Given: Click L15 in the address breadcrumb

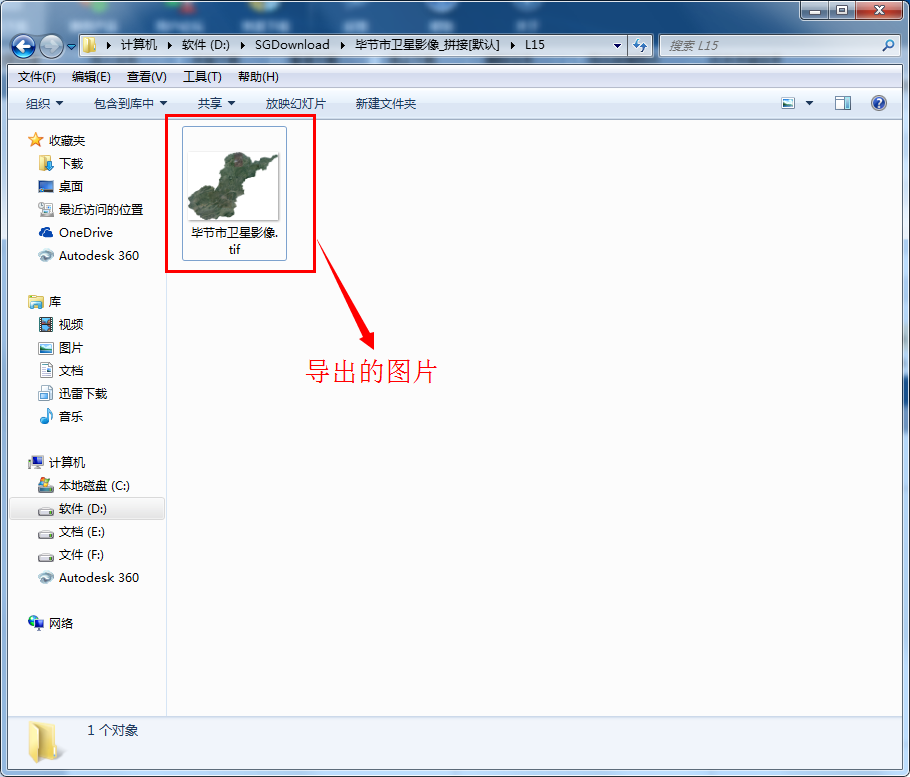Looking at the screenshot, I should (x=535, y=45).
